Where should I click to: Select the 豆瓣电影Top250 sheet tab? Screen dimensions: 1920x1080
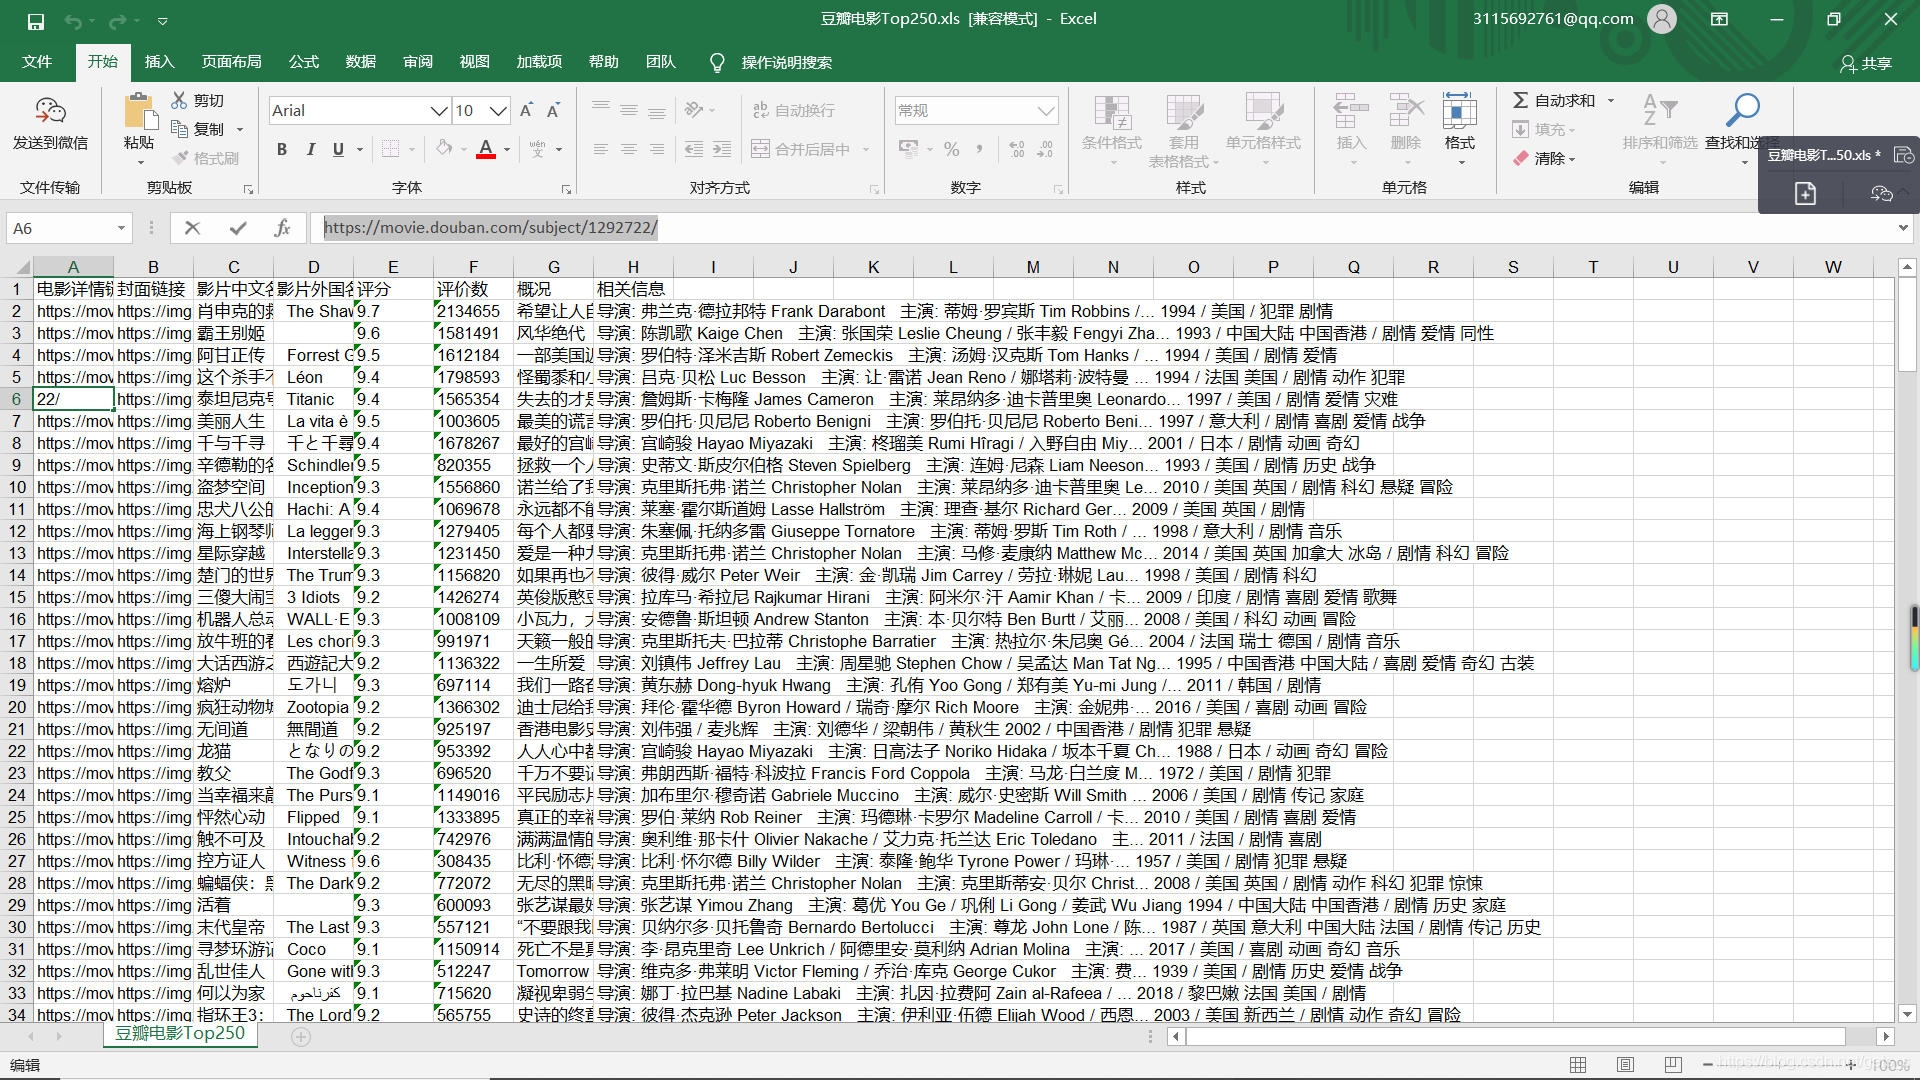180,1033
